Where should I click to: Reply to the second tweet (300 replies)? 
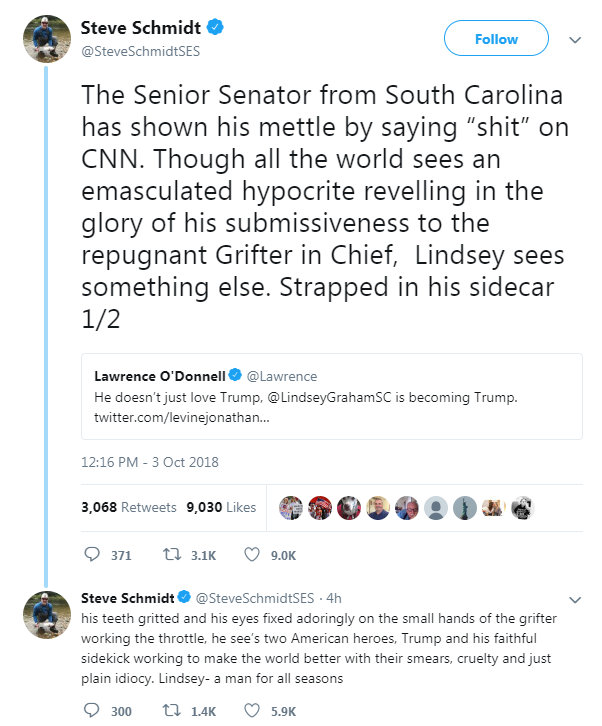point(93,710)
